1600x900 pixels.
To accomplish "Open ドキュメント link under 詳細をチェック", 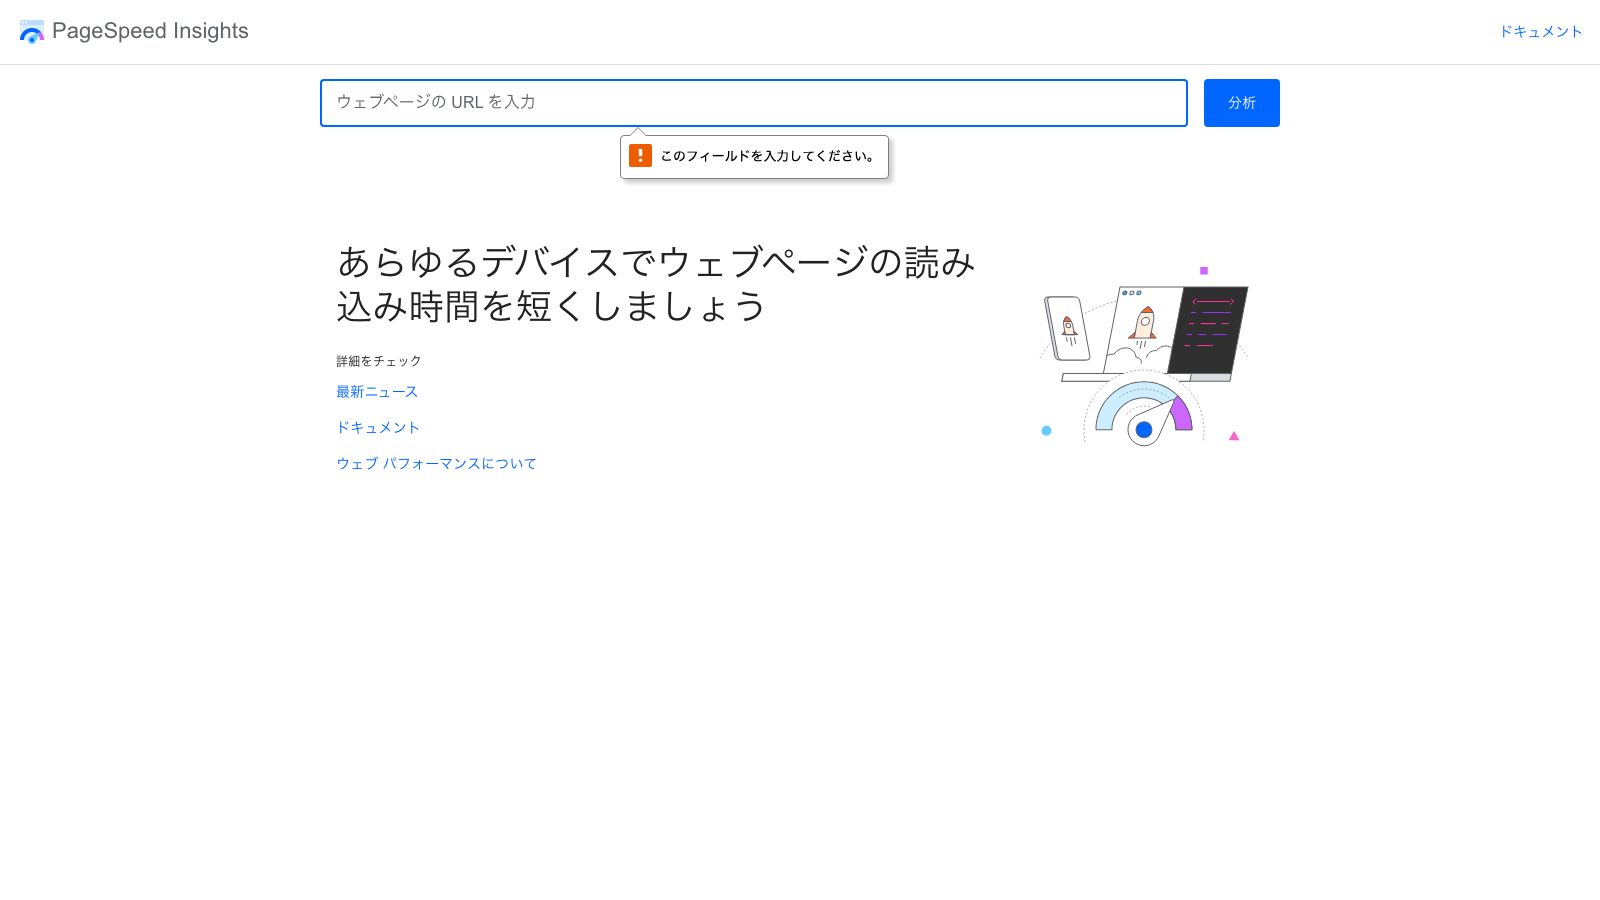I will click(378, 427).
